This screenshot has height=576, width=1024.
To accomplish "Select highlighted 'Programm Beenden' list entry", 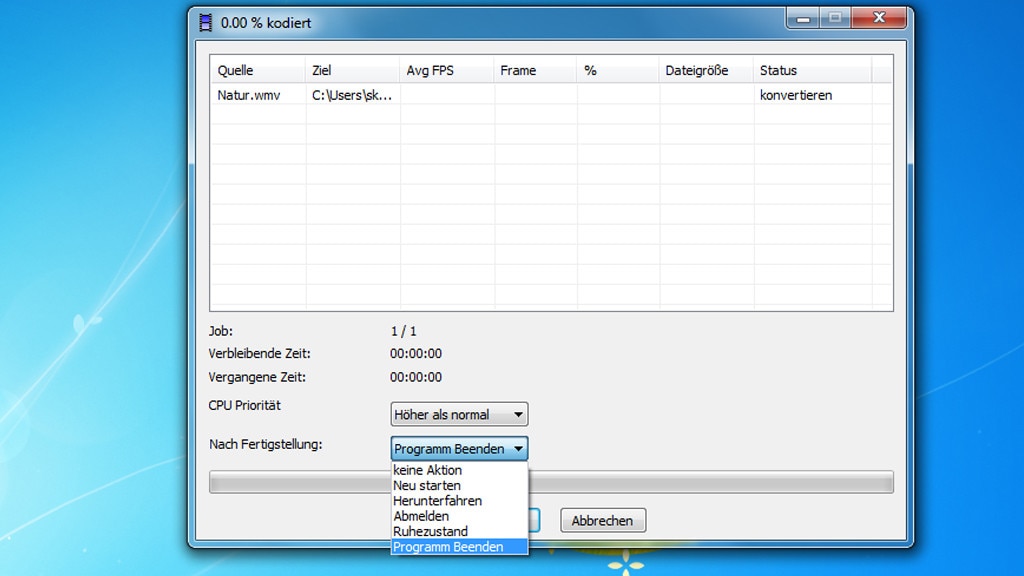I will coord(459,547).
